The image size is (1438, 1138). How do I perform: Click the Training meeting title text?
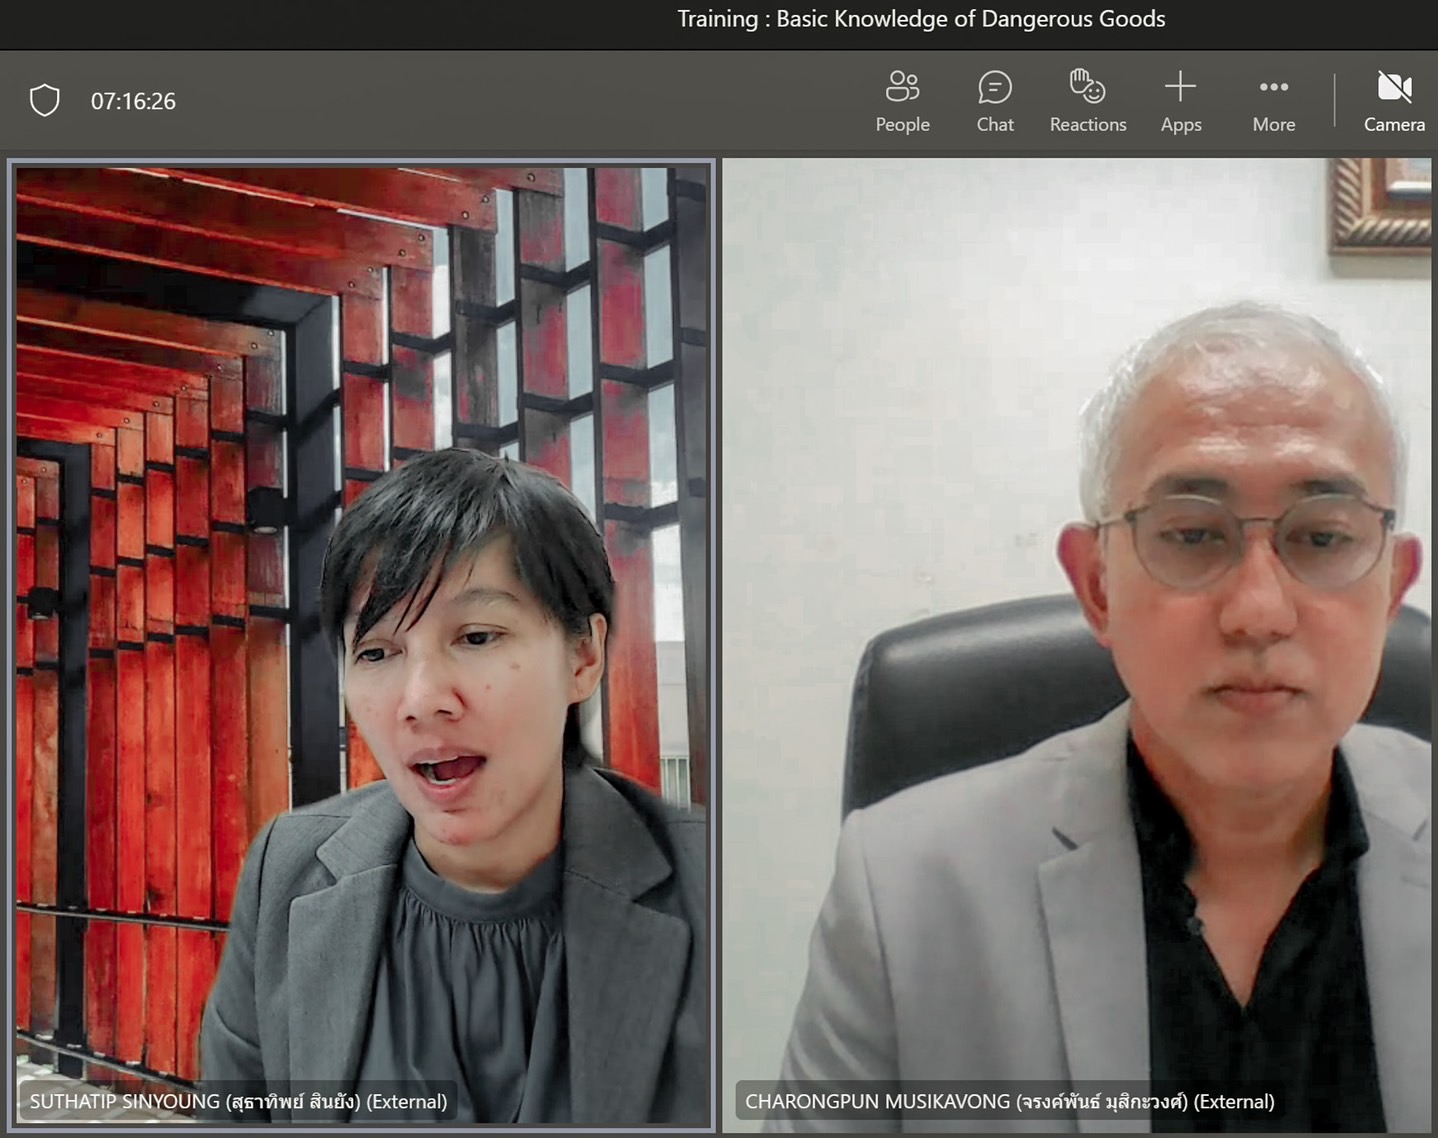921,19
